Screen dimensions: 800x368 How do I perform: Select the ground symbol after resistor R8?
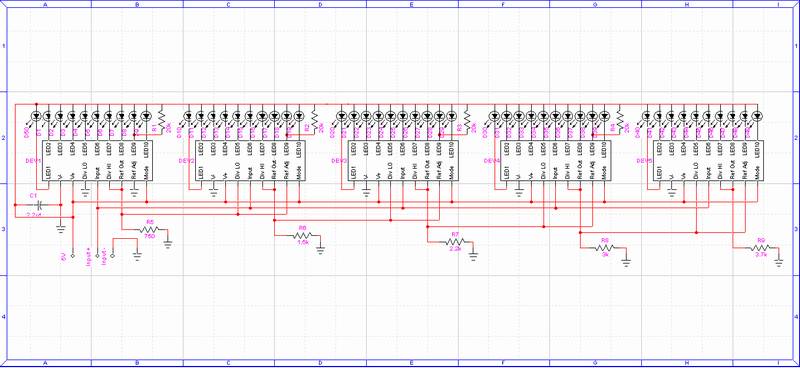(x=626, y=261)
